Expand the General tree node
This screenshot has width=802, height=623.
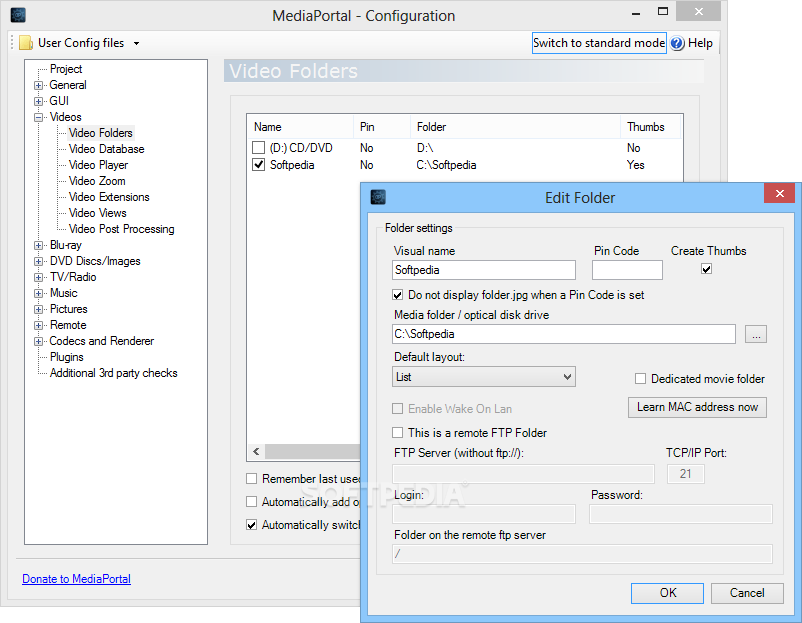tap(38, 85)
